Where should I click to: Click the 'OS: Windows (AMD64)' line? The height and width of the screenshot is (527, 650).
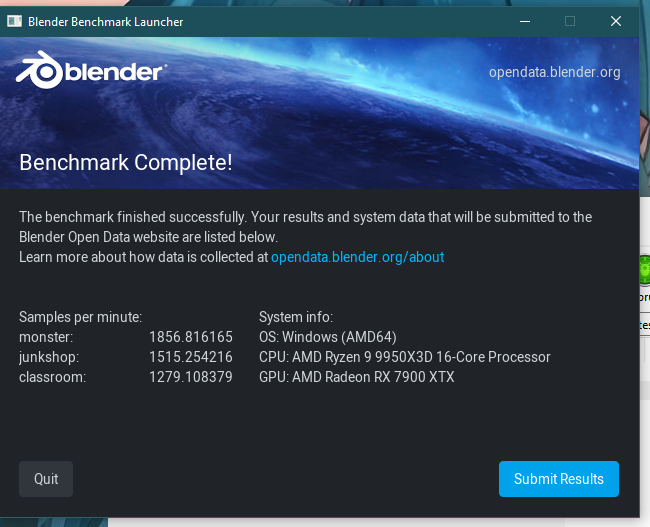(x=328, y=337)
